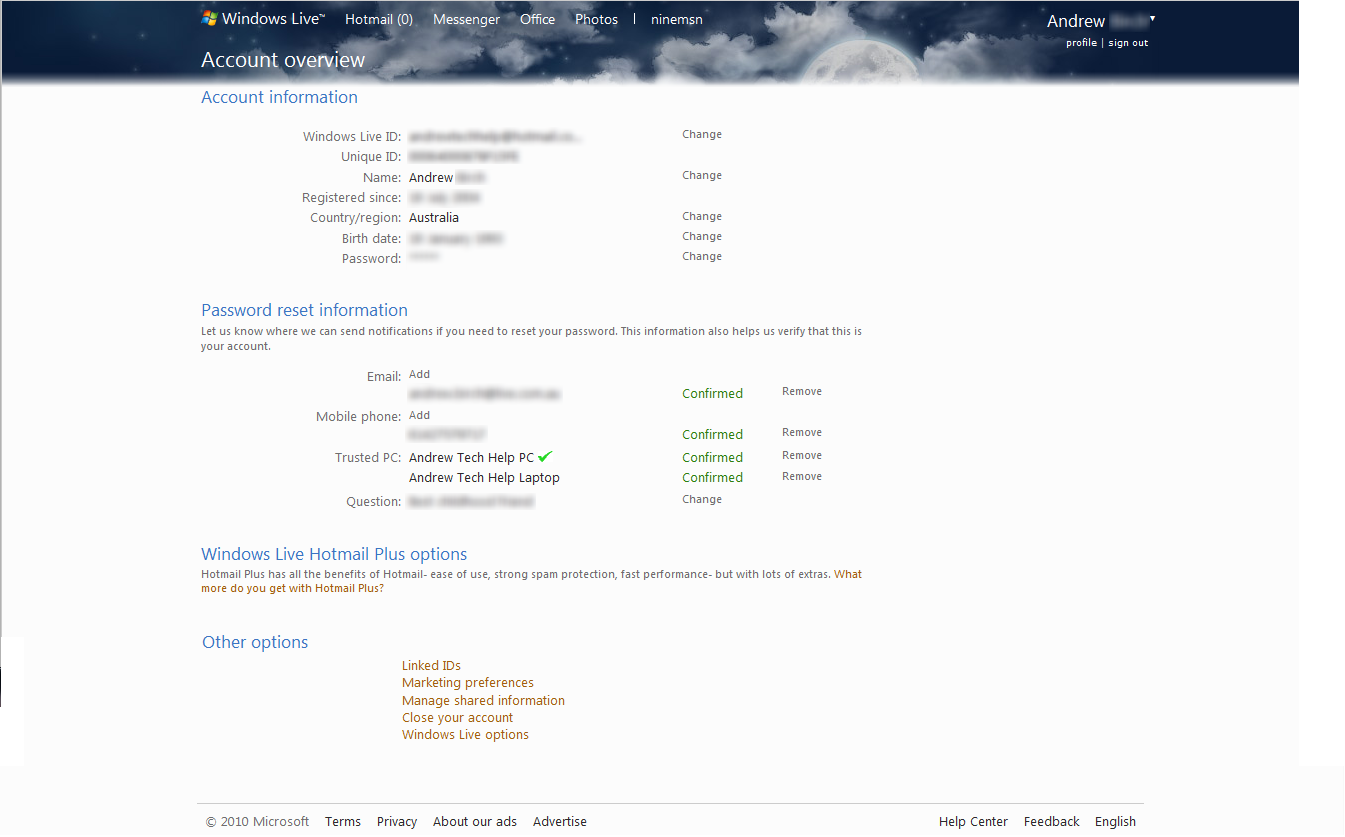
Task: Open the Terms footer link
Action: (x=343, y=821)
